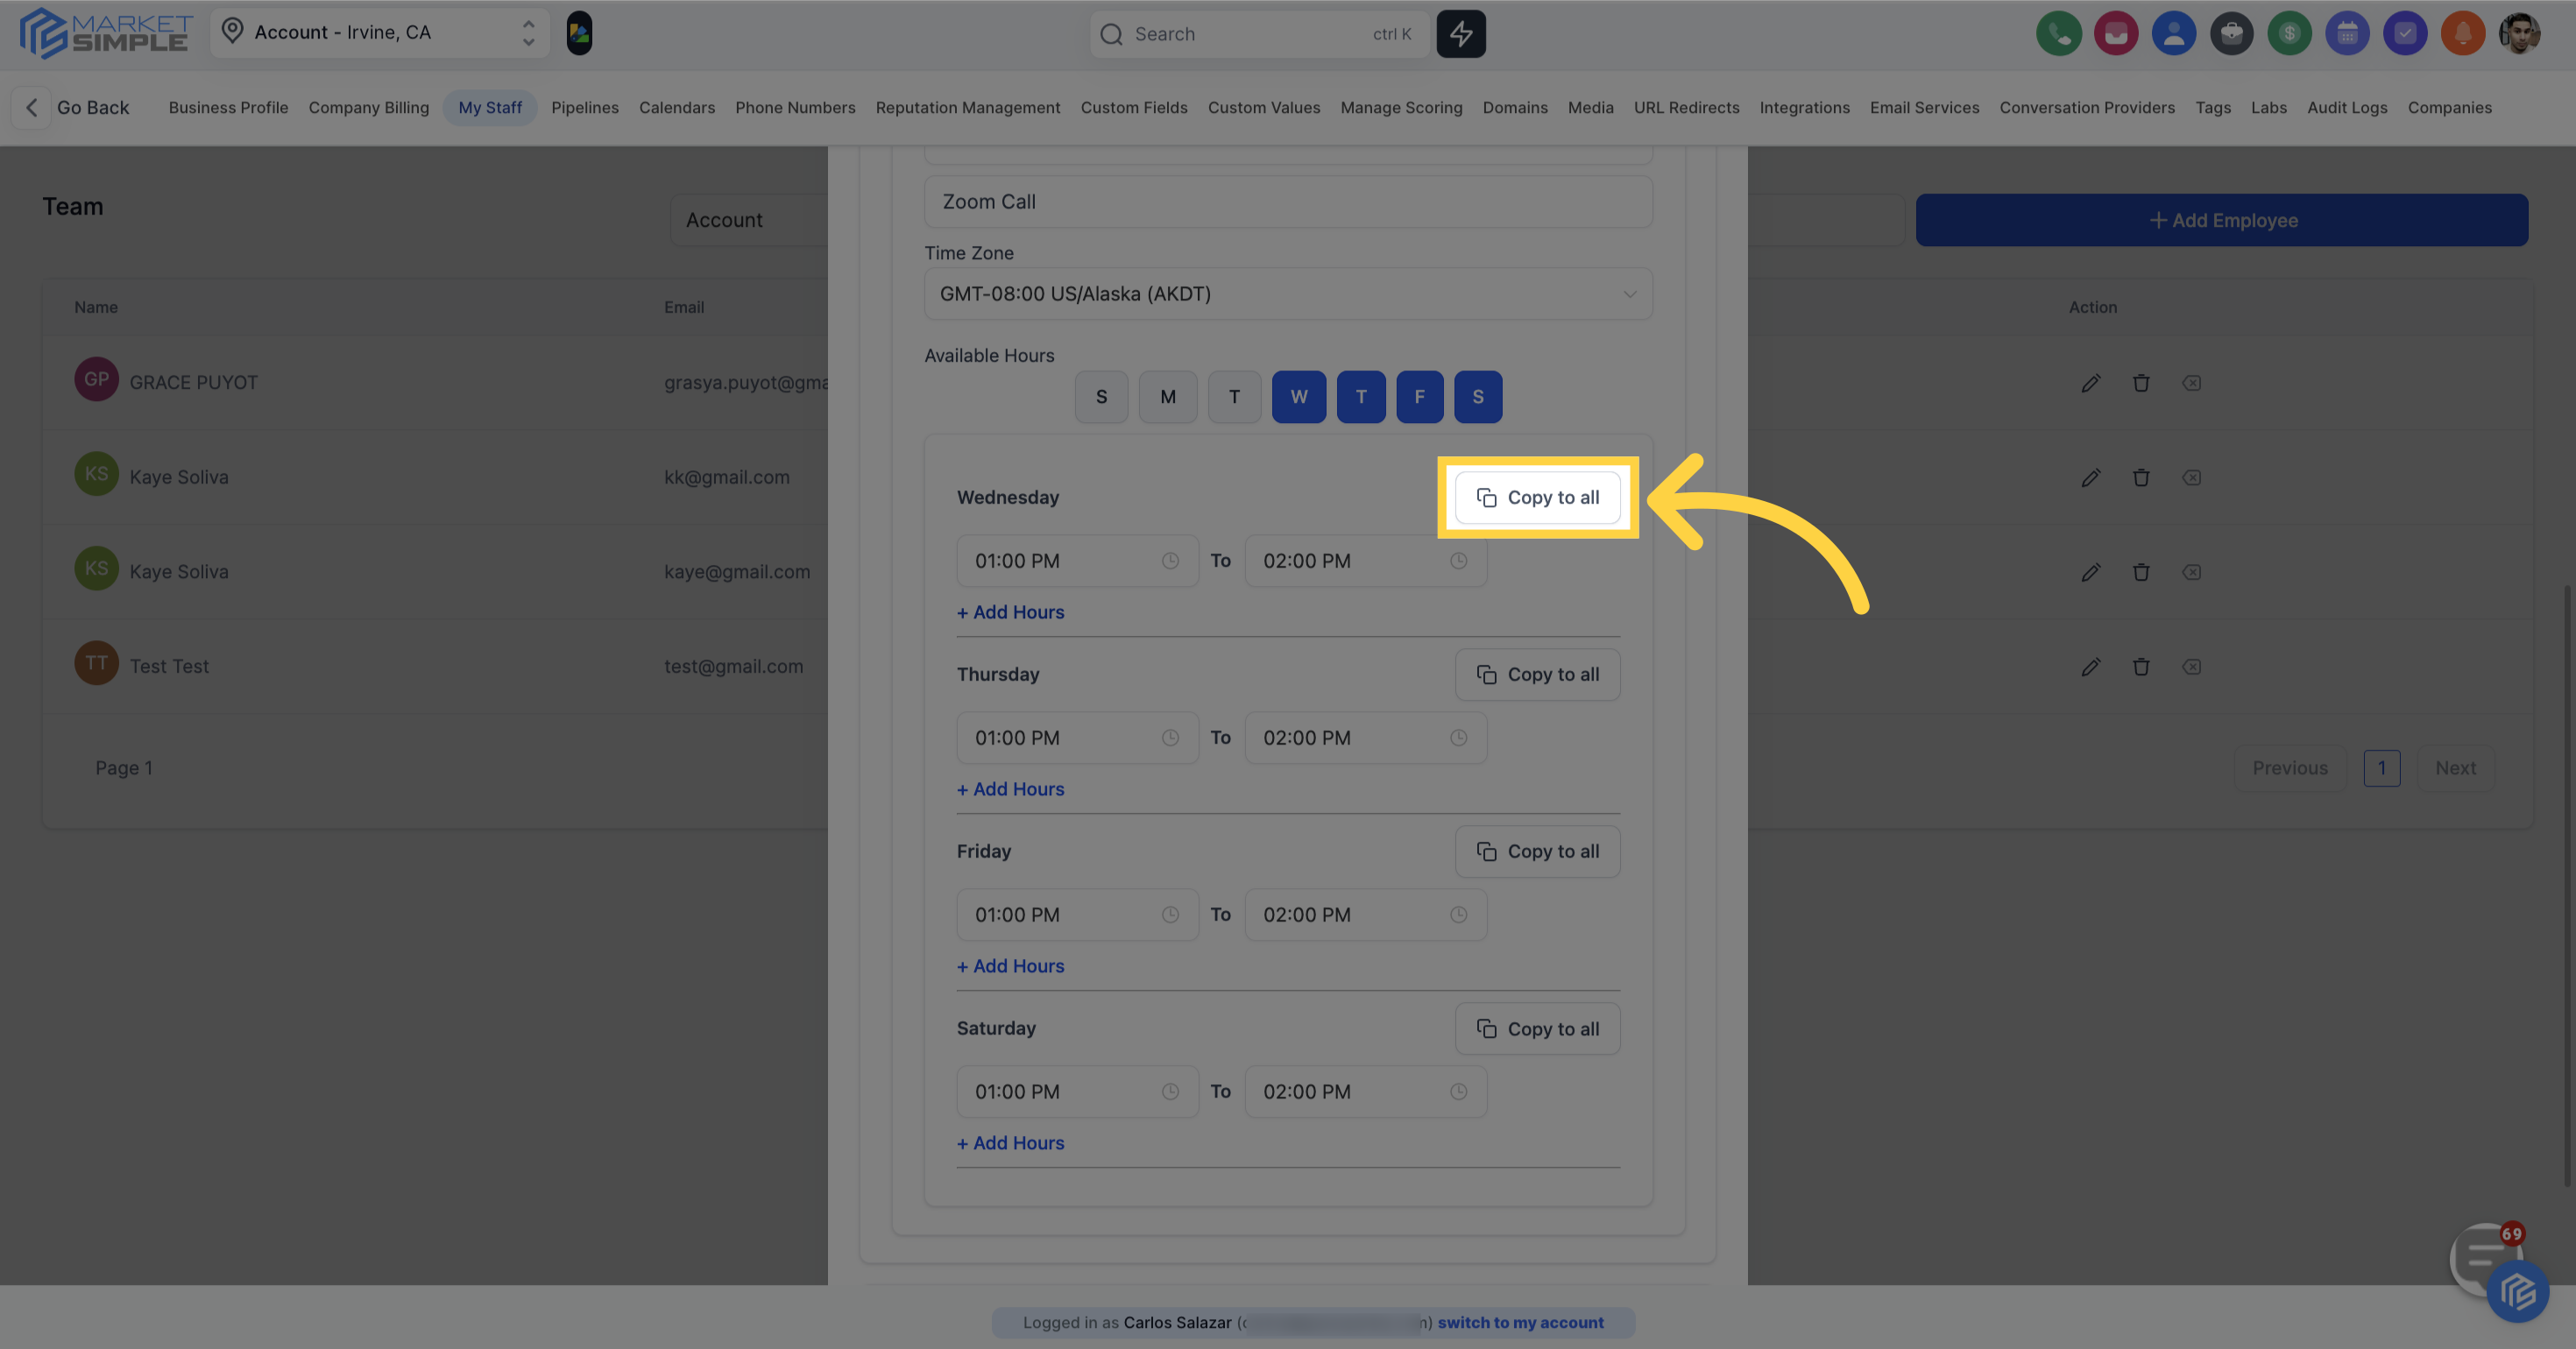Open the payments dollar icon
Image resolution: width=2576 pixels, height=1349 pixels.
(2290, 33)
